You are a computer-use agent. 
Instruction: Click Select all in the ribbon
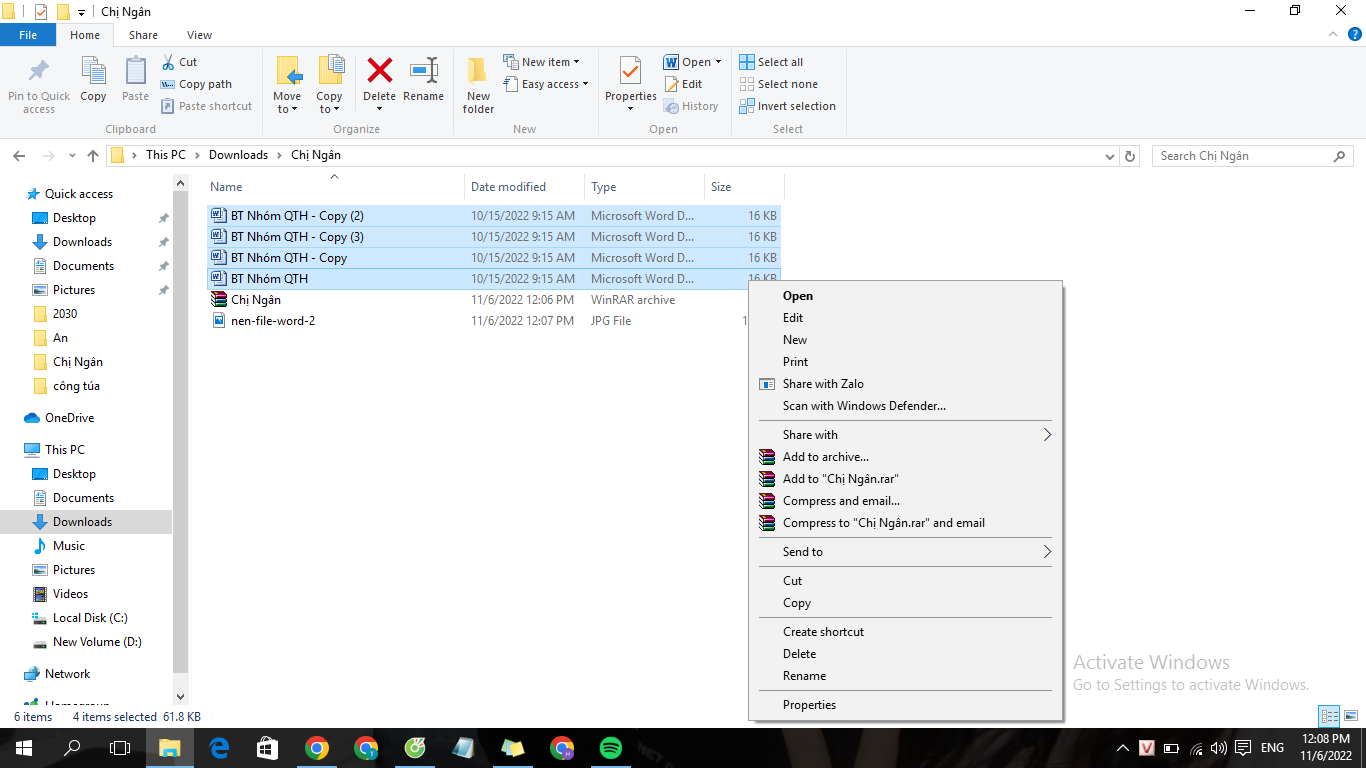771,62
